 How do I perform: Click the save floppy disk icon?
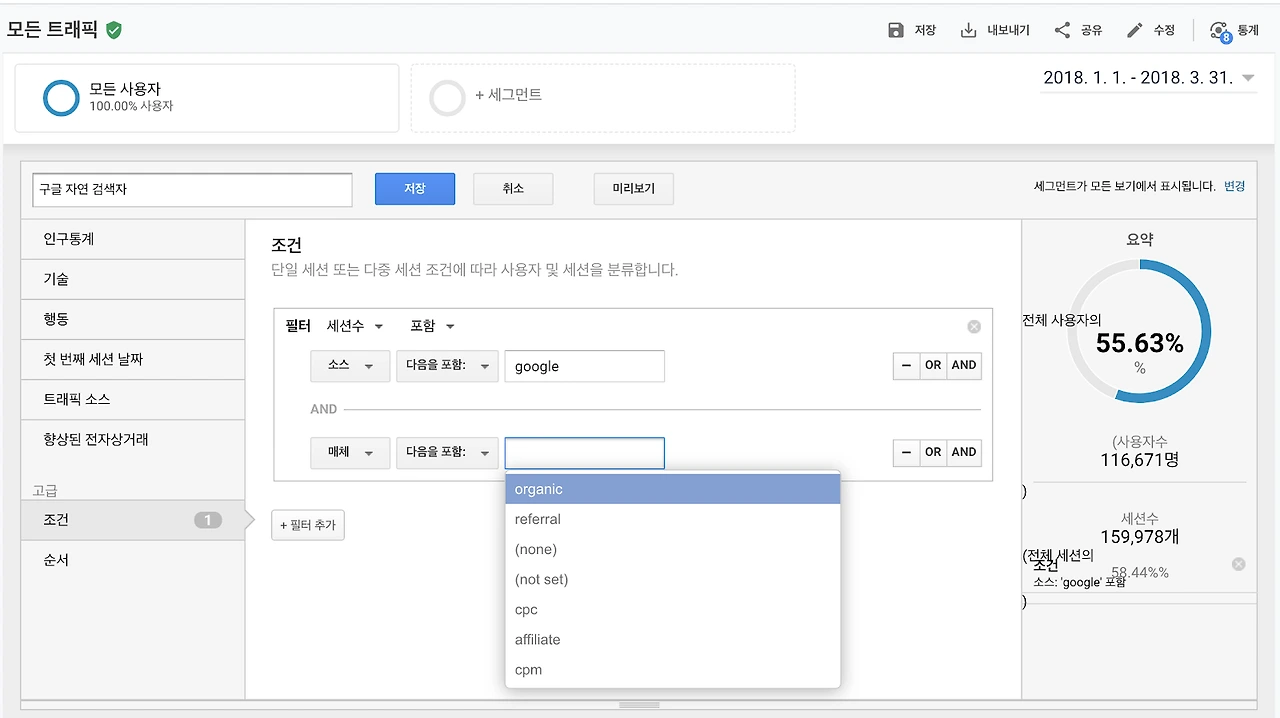(x=896, y=30)
